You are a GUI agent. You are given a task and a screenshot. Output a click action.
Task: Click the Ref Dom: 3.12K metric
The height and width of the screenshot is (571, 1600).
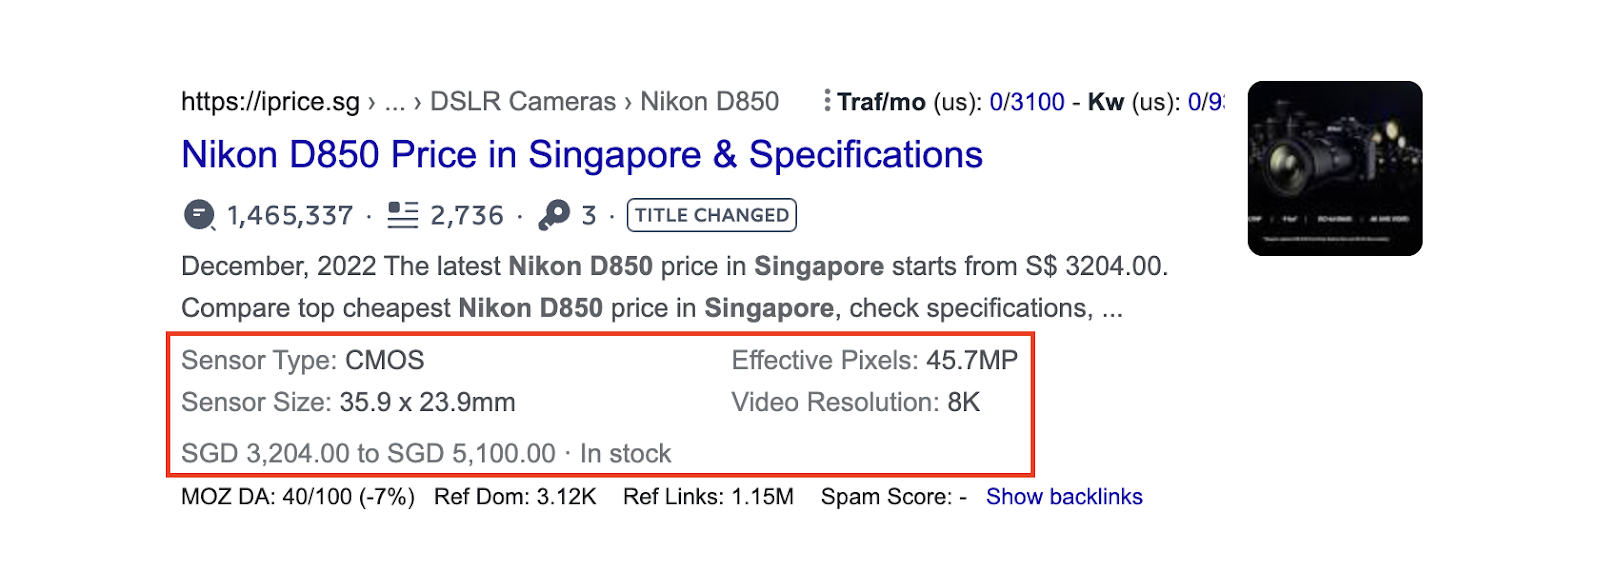(515, 497)
